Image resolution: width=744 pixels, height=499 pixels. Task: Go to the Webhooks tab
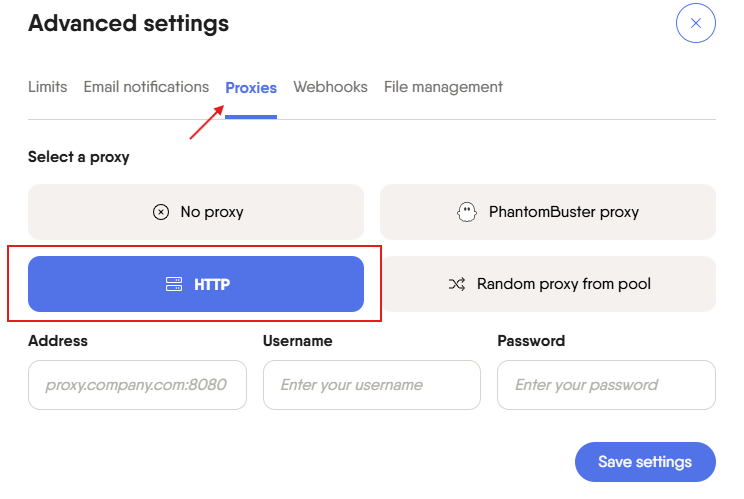coord(330,87)
